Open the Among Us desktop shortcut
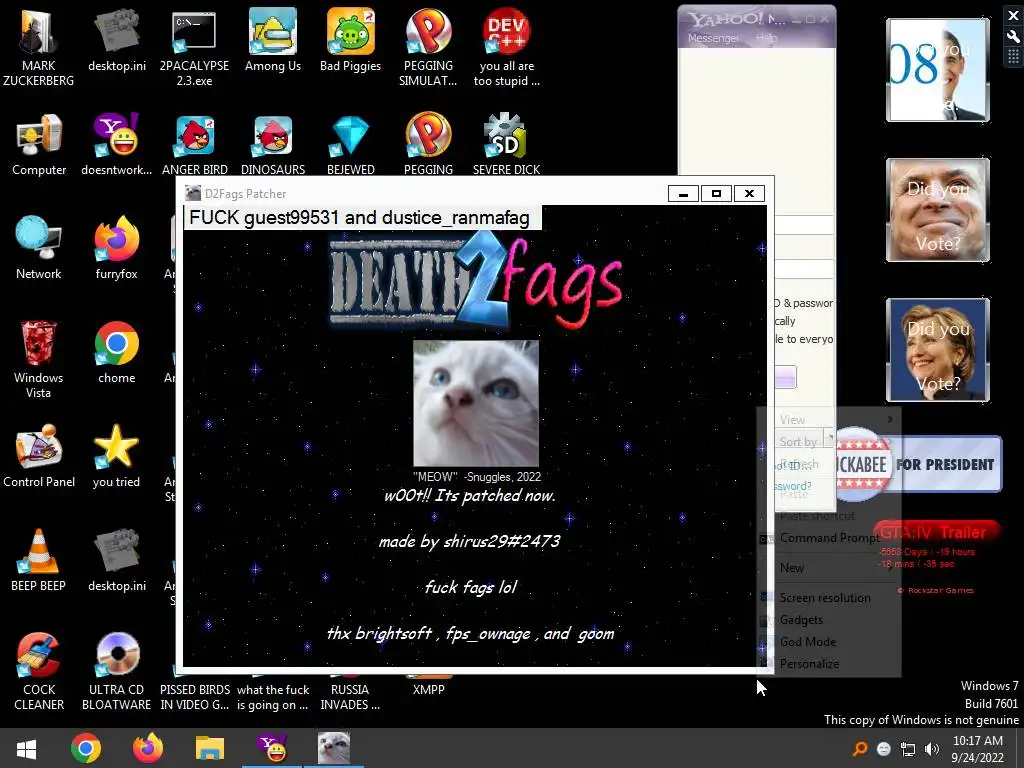 click(x=273, y=40)
